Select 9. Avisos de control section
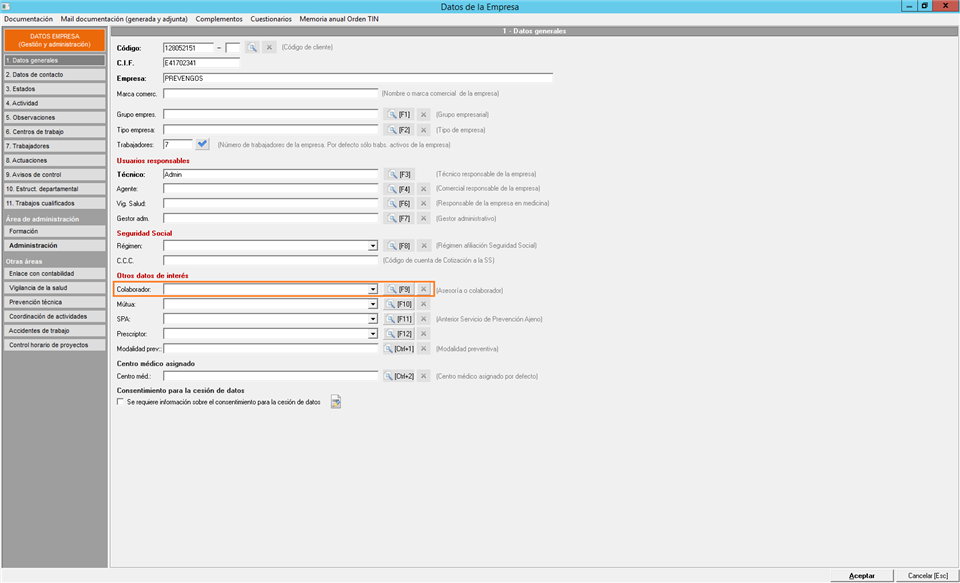Image resolution: width=960 pixels, height=583 pixels. point(54,175)
